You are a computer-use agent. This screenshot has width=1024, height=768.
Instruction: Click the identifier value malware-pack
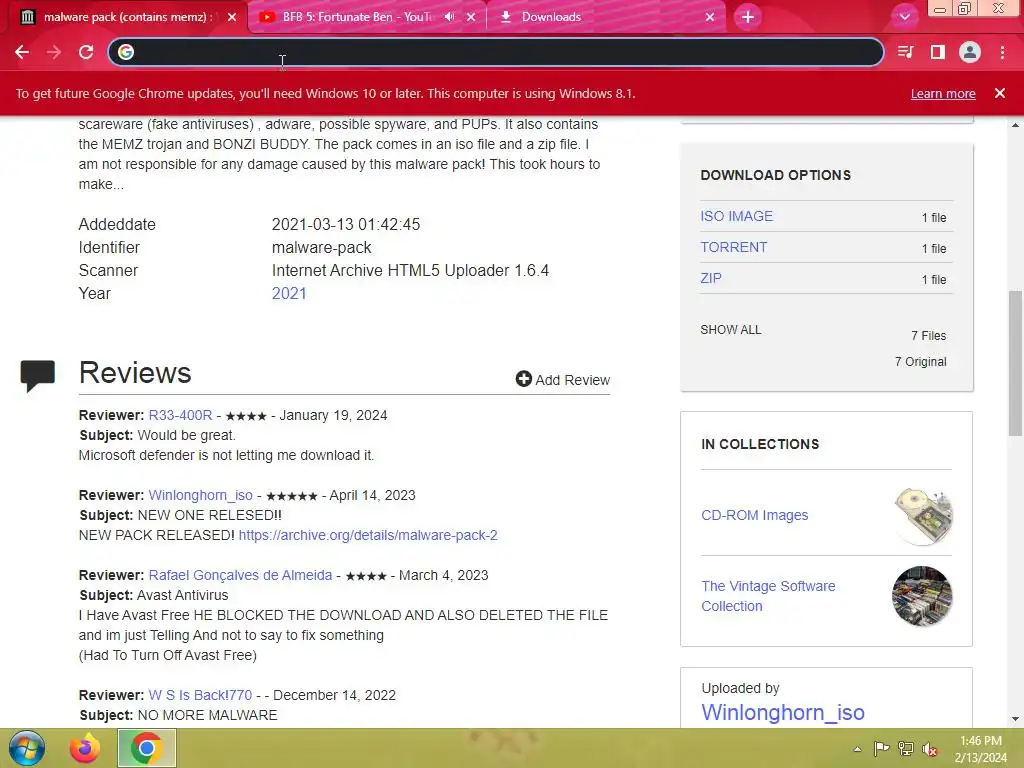321,248
